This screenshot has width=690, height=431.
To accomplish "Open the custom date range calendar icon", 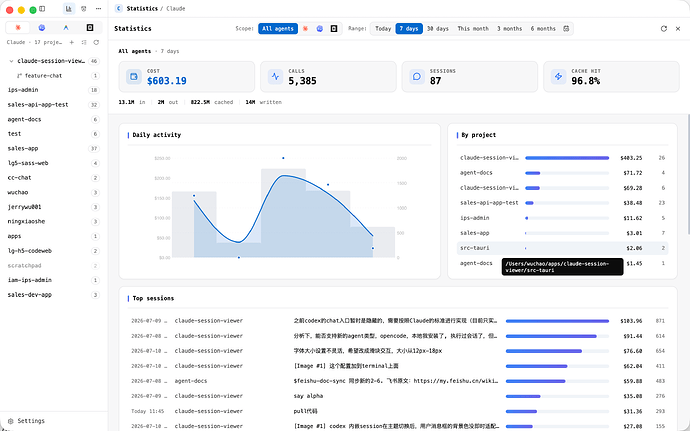I will tap(566, 29).
